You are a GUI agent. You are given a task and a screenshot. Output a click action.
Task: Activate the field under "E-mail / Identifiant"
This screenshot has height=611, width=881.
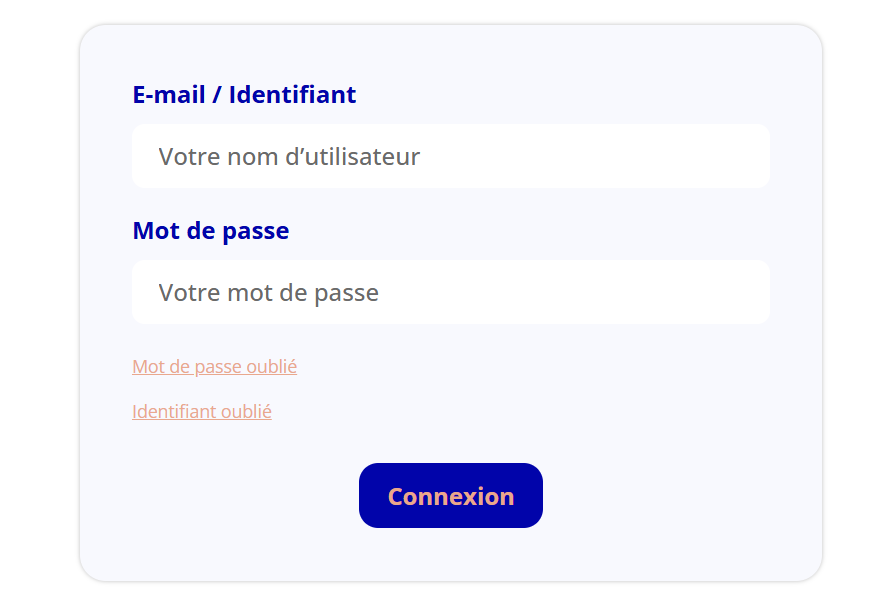coord(450,156)
